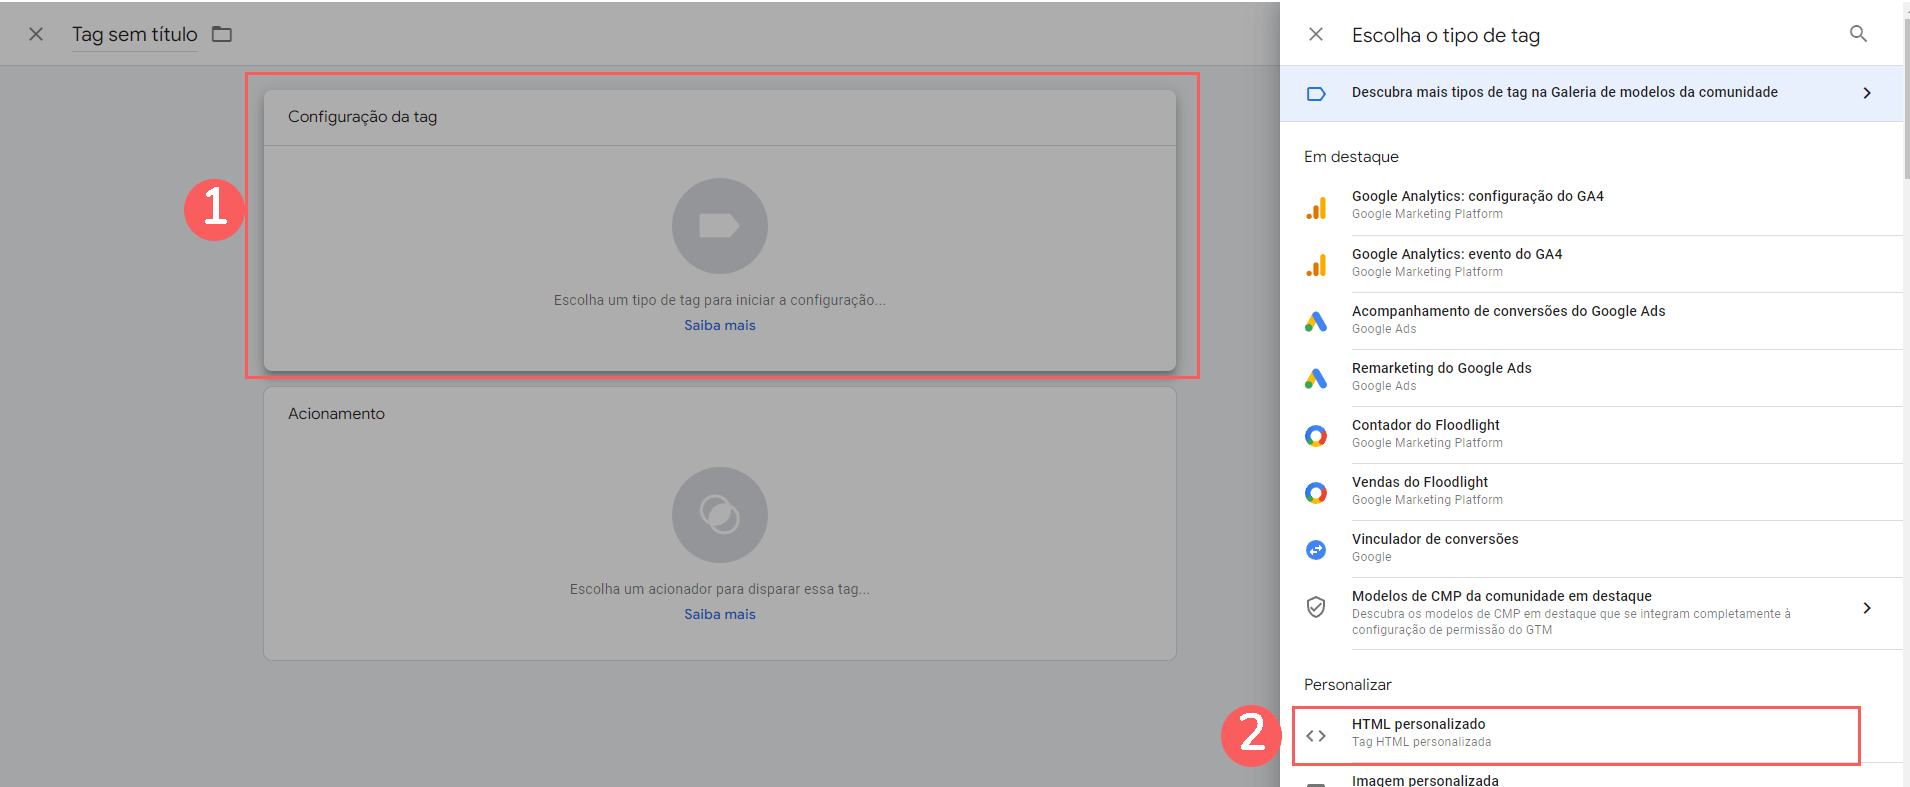Click the Remarketing do Google Ads icon

tap(1316, 378)
